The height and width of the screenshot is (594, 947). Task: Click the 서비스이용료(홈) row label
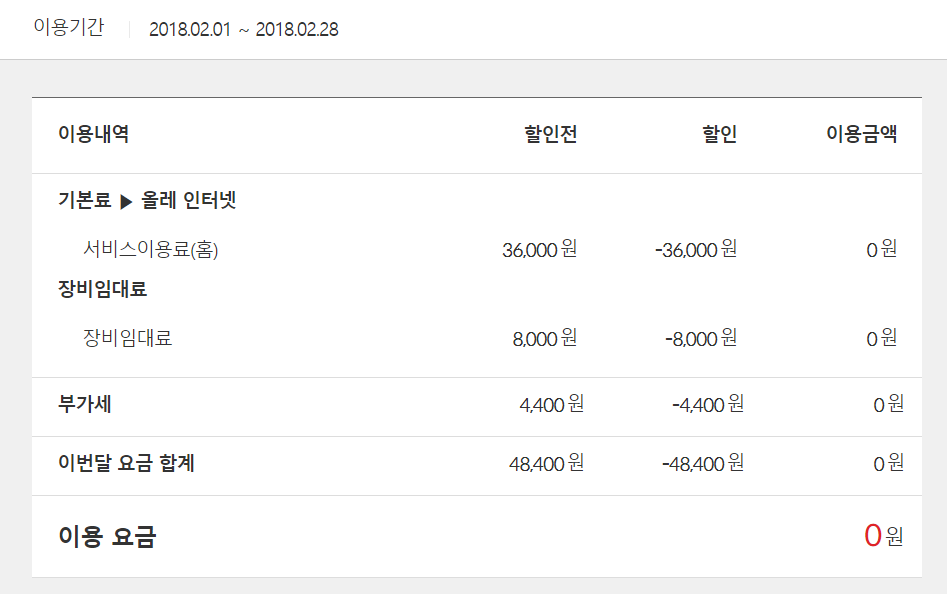coord(151,249)
